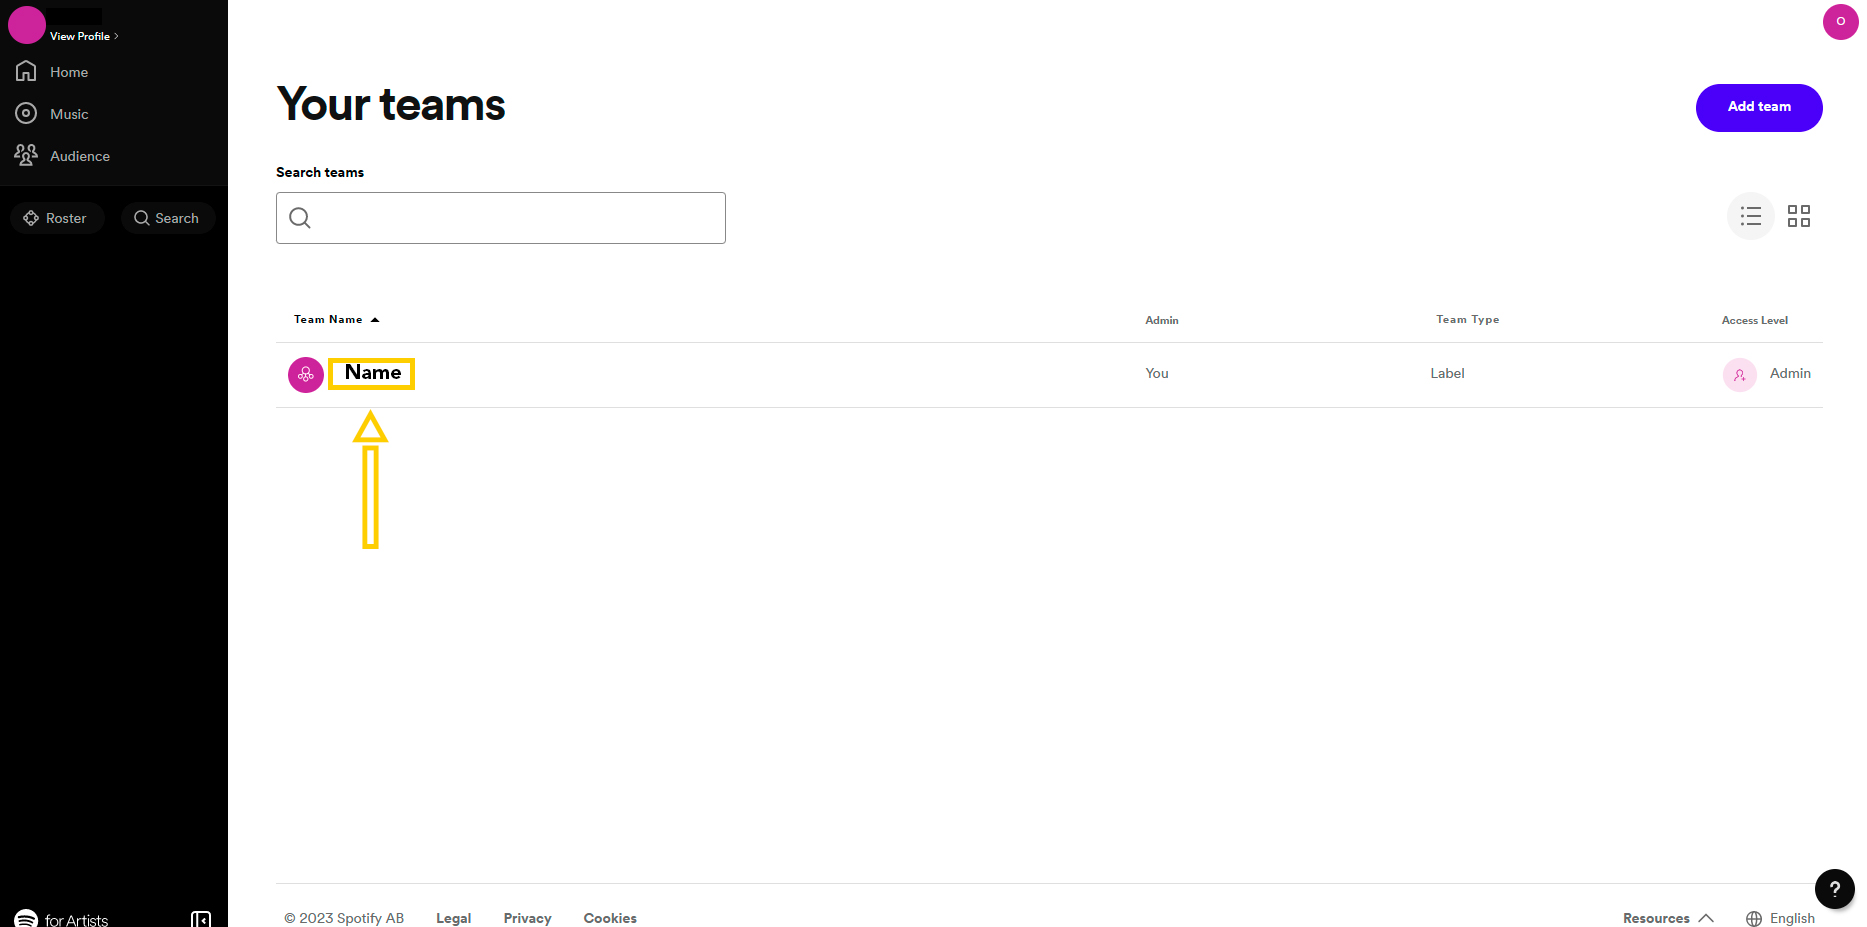
Task: Open the Audience section
Action: pos(62,156)
